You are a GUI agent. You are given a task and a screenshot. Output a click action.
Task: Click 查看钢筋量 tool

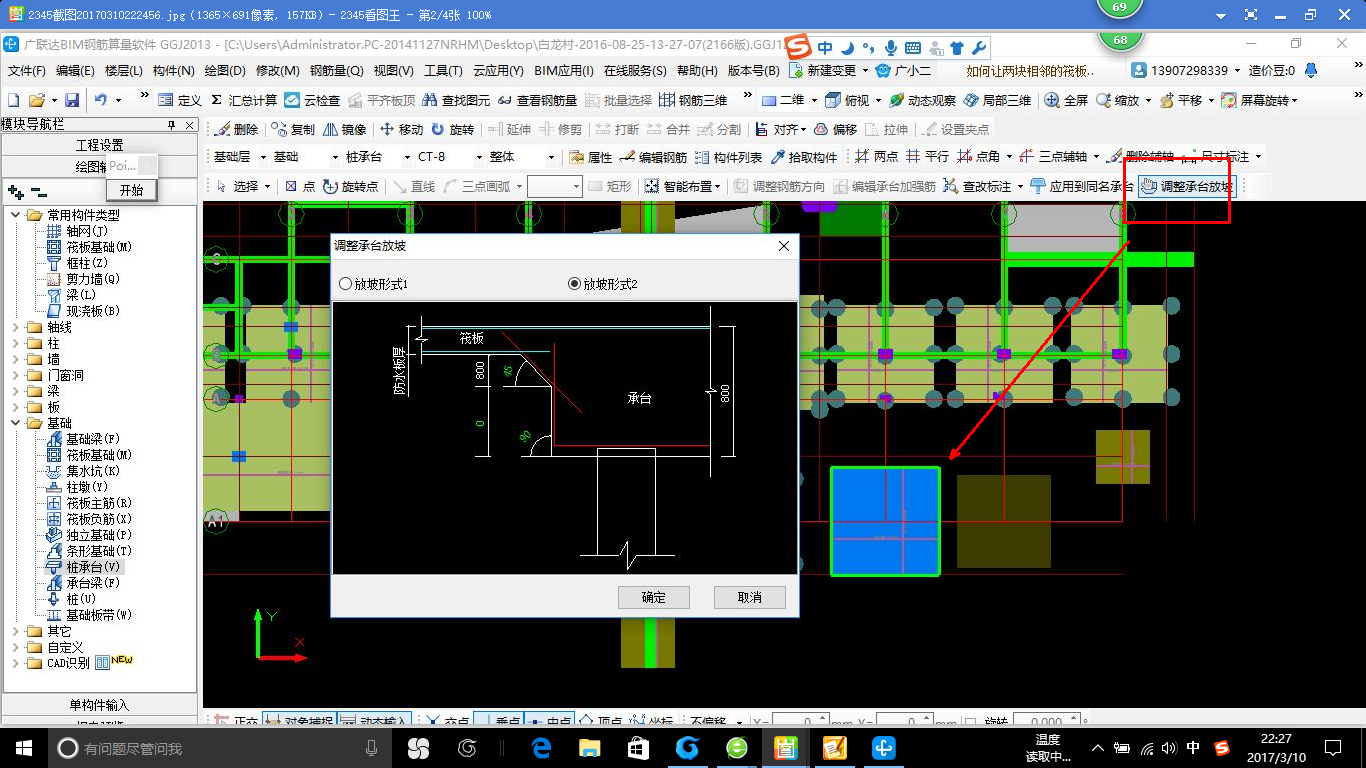536,100
